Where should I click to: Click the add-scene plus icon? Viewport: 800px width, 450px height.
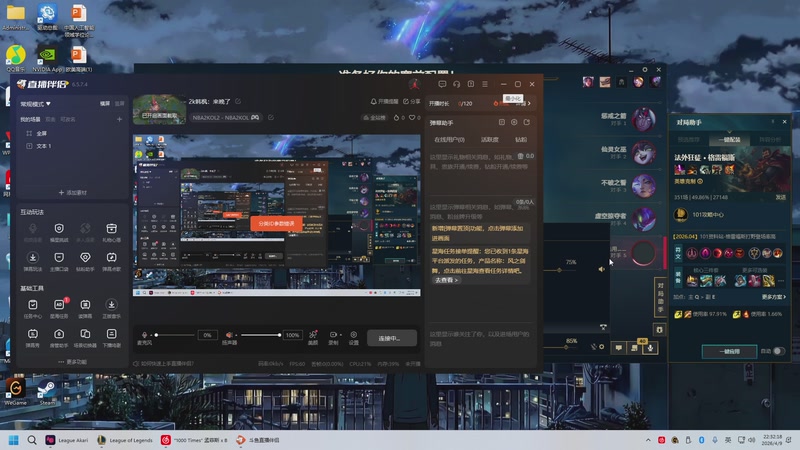click(x=119, y=119)
